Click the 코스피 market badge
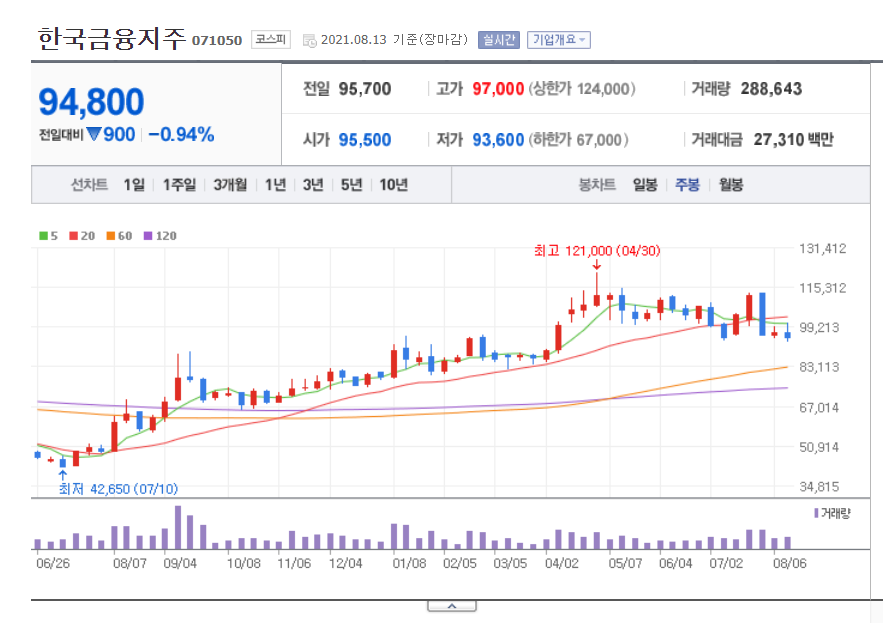 tap(271, 39)
